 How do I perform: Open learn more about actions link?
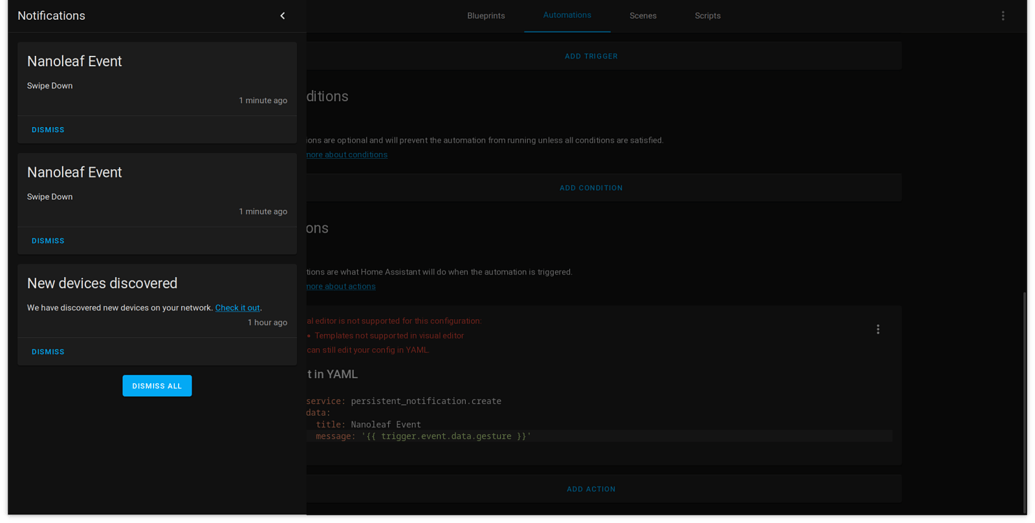point(341,287)
